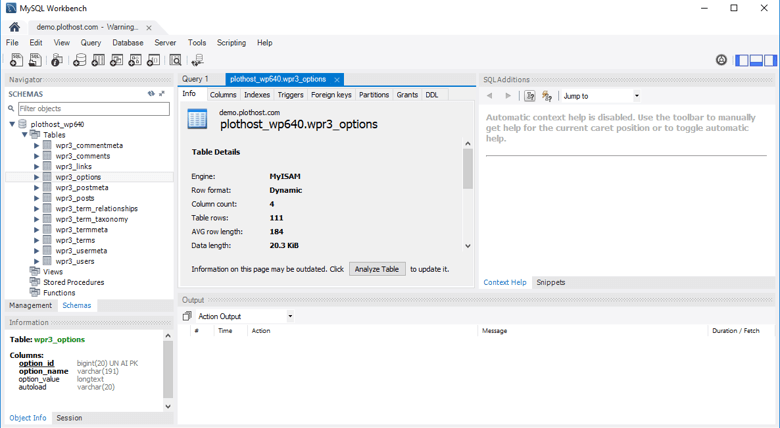The image size is (780, 428).
Task: Switch to the Query 1 tab
Action: 195,79
